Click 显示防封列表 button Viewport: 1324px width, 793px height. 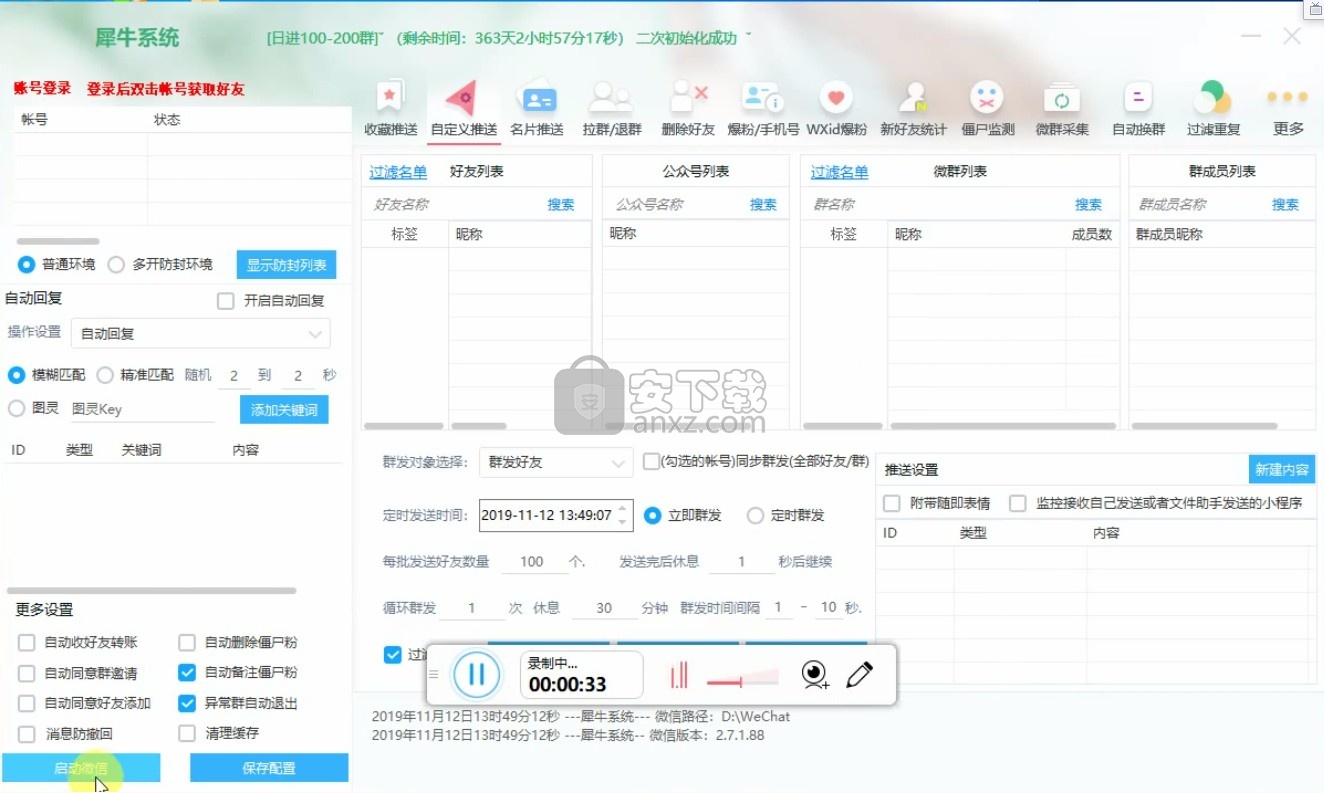tap(286, 265)
